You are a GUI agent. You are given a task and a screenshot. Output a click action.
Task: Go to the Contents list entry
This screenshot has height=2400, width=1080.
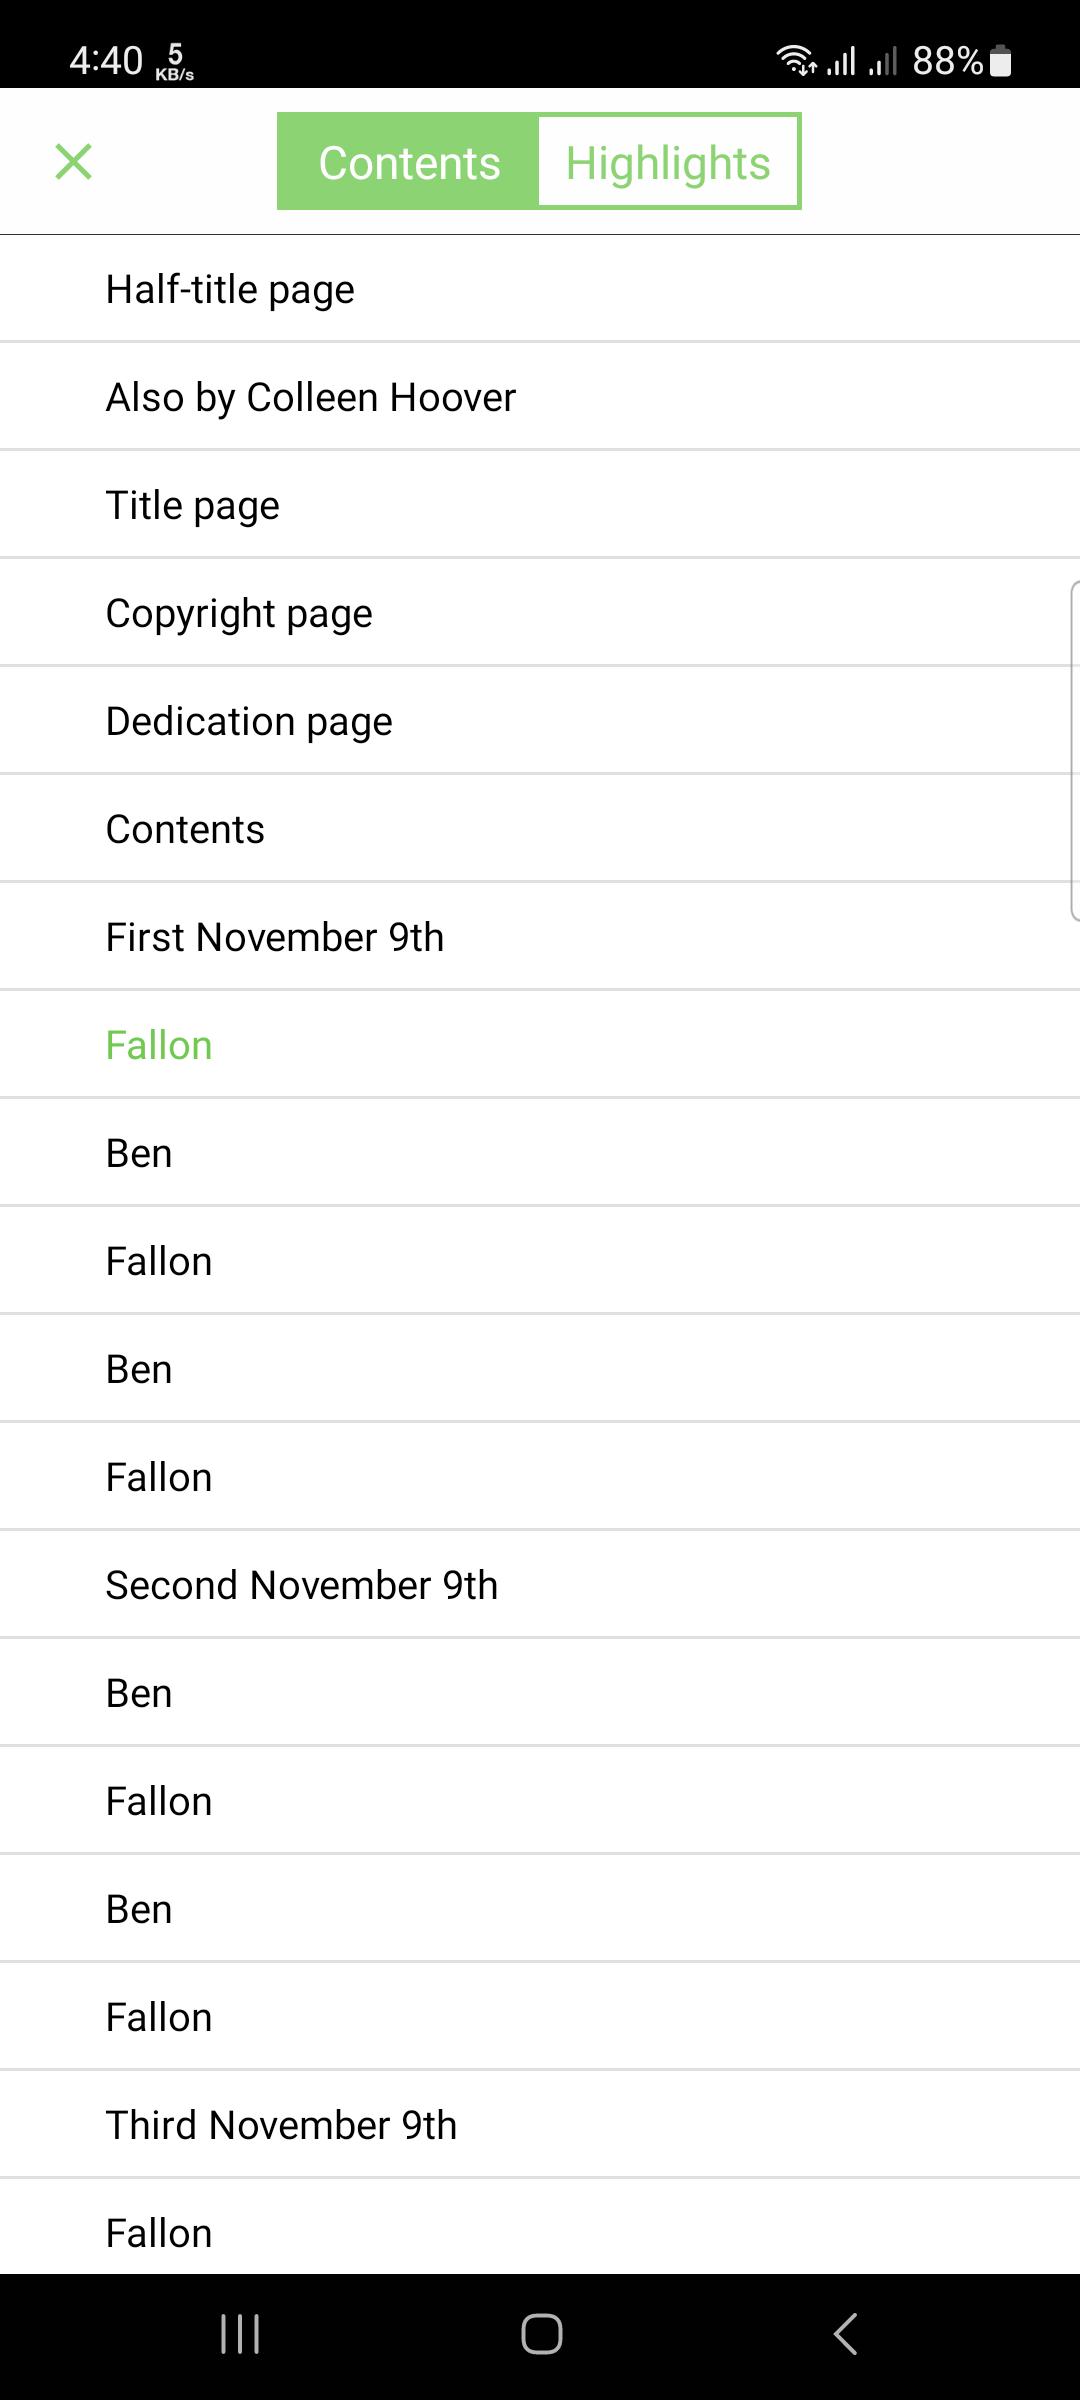coord(540,829)
